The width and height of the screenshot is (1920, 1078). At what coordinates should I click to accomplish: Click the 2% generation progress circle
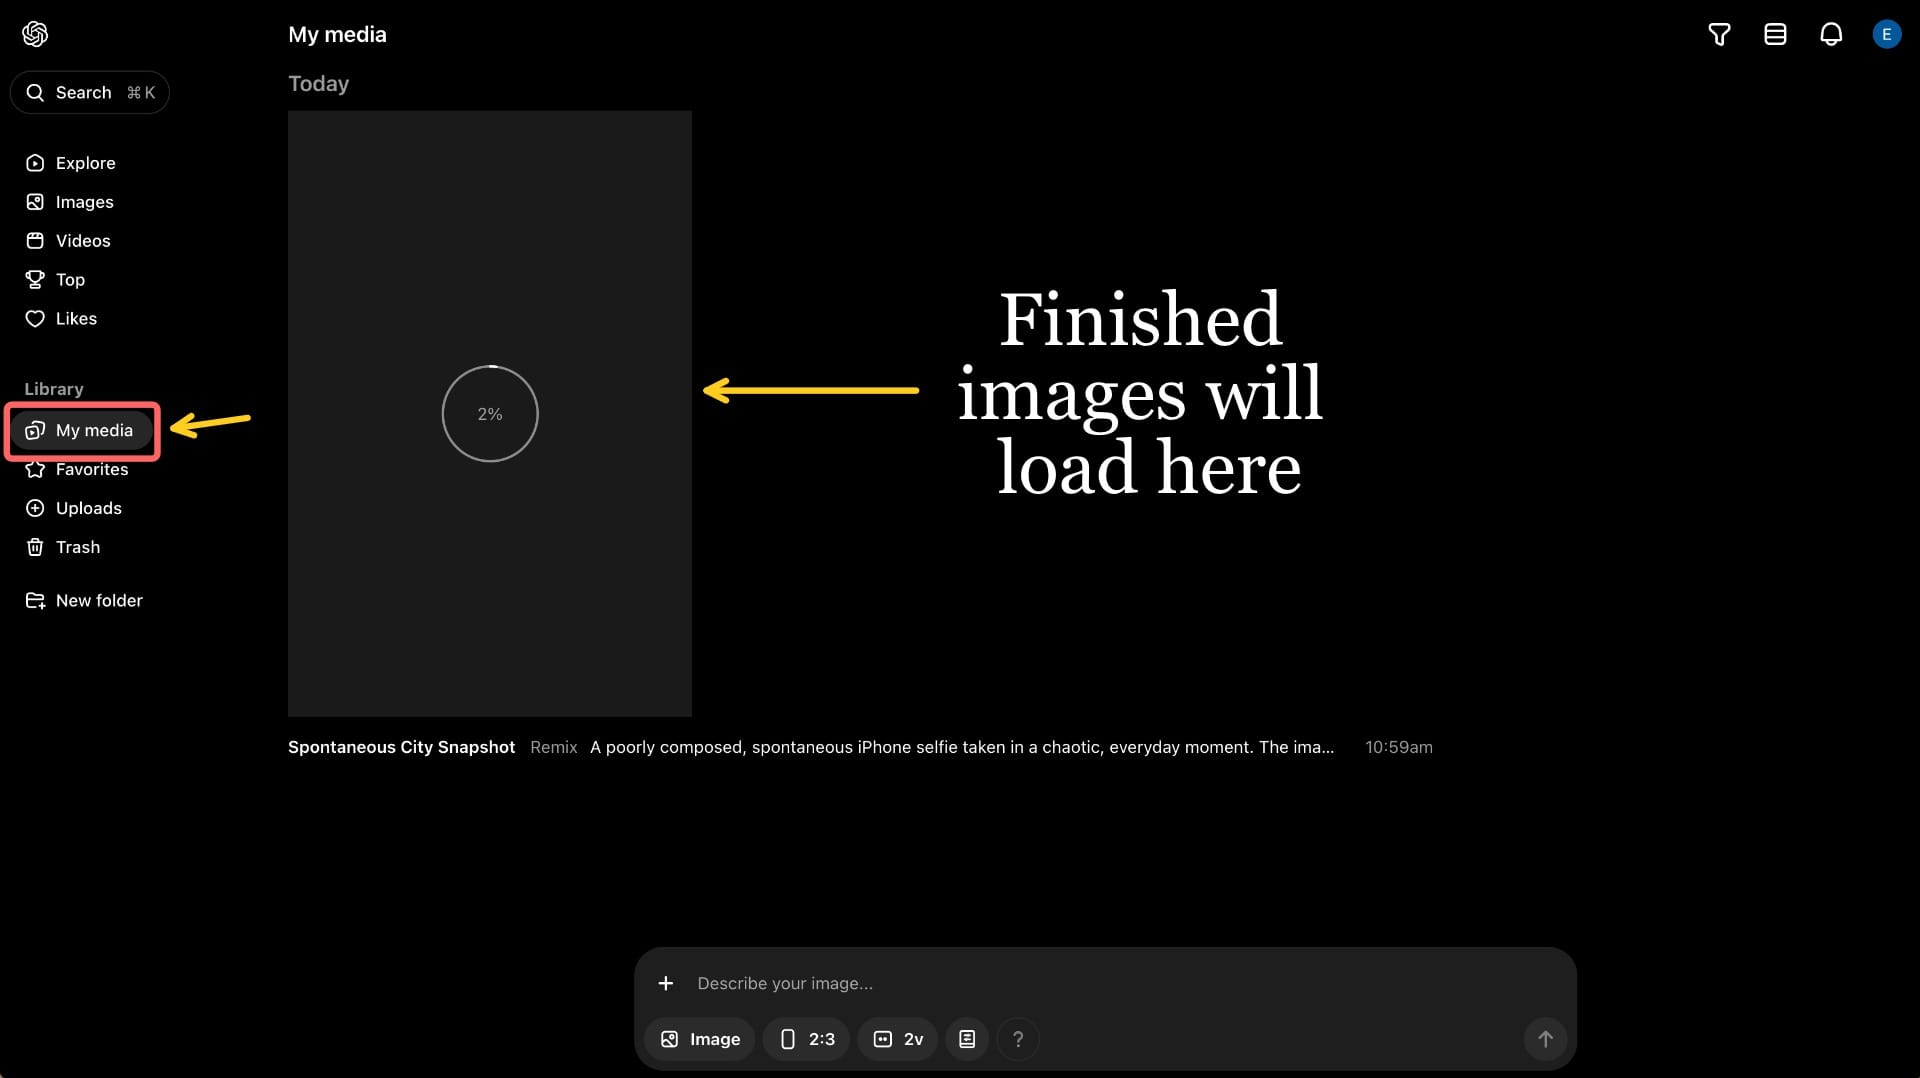click(490, 414)
